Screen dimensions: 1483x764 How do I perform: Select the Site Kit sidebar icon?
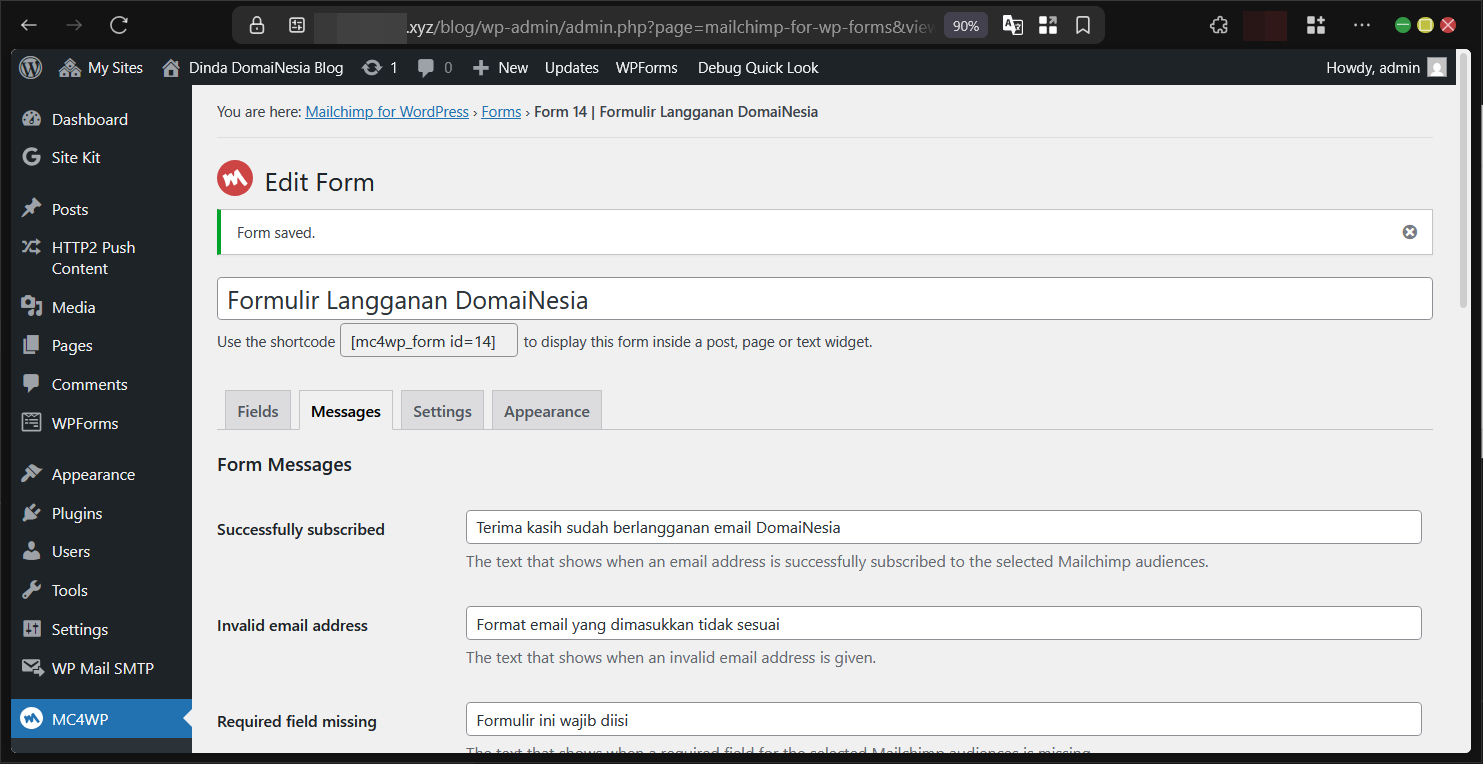click(30, 157)
